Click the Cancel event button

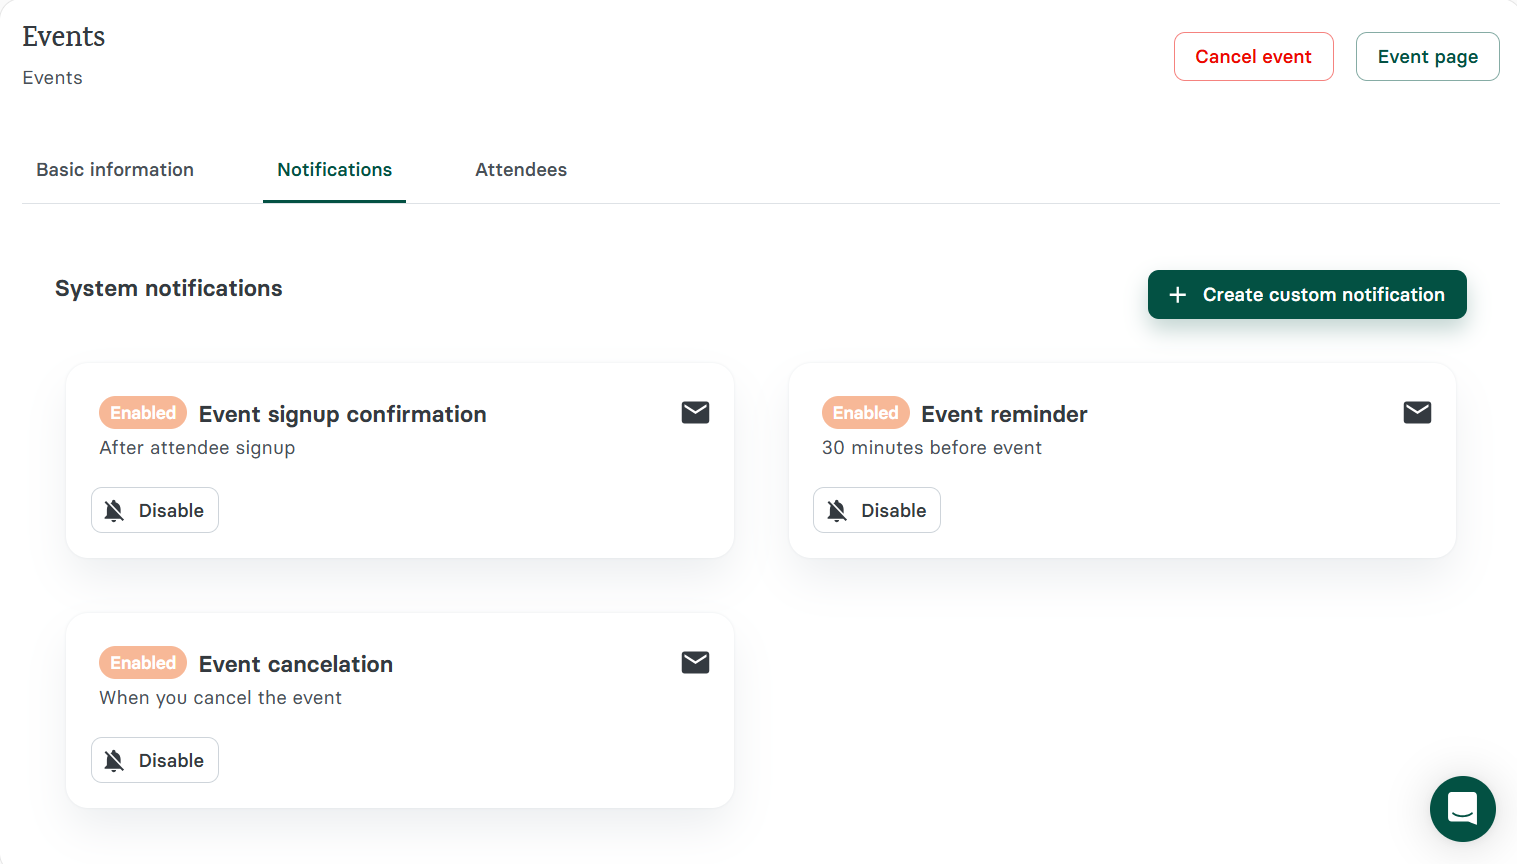coord(1253,56)
